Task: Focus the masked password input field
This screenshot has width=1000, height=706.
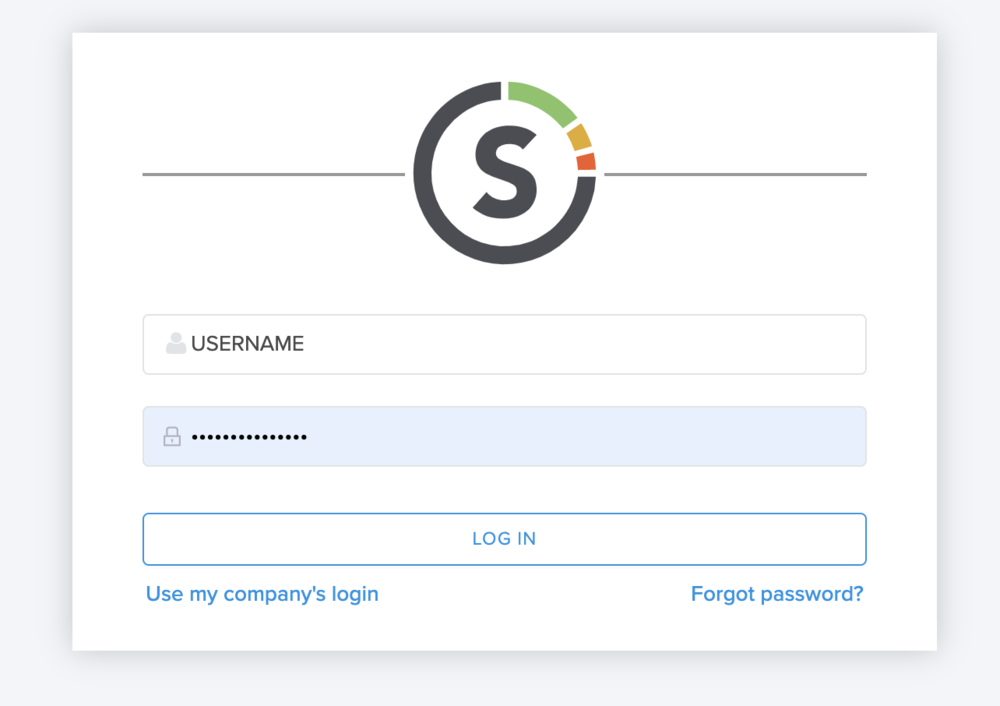Action: click(x=504, y=436)
